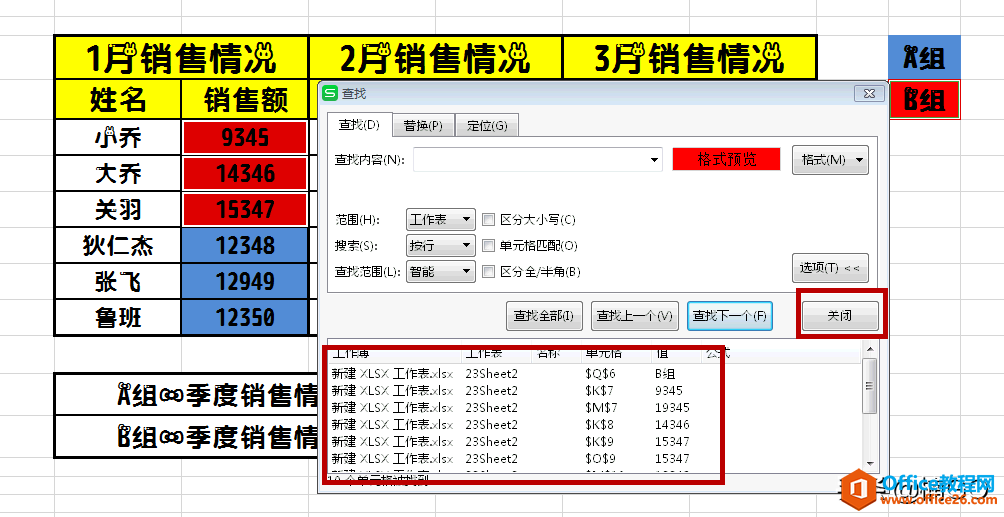Select the 关羽 name cell
Image resolution: width=1004 pixels, height=517 pixels.
point(118,209)
